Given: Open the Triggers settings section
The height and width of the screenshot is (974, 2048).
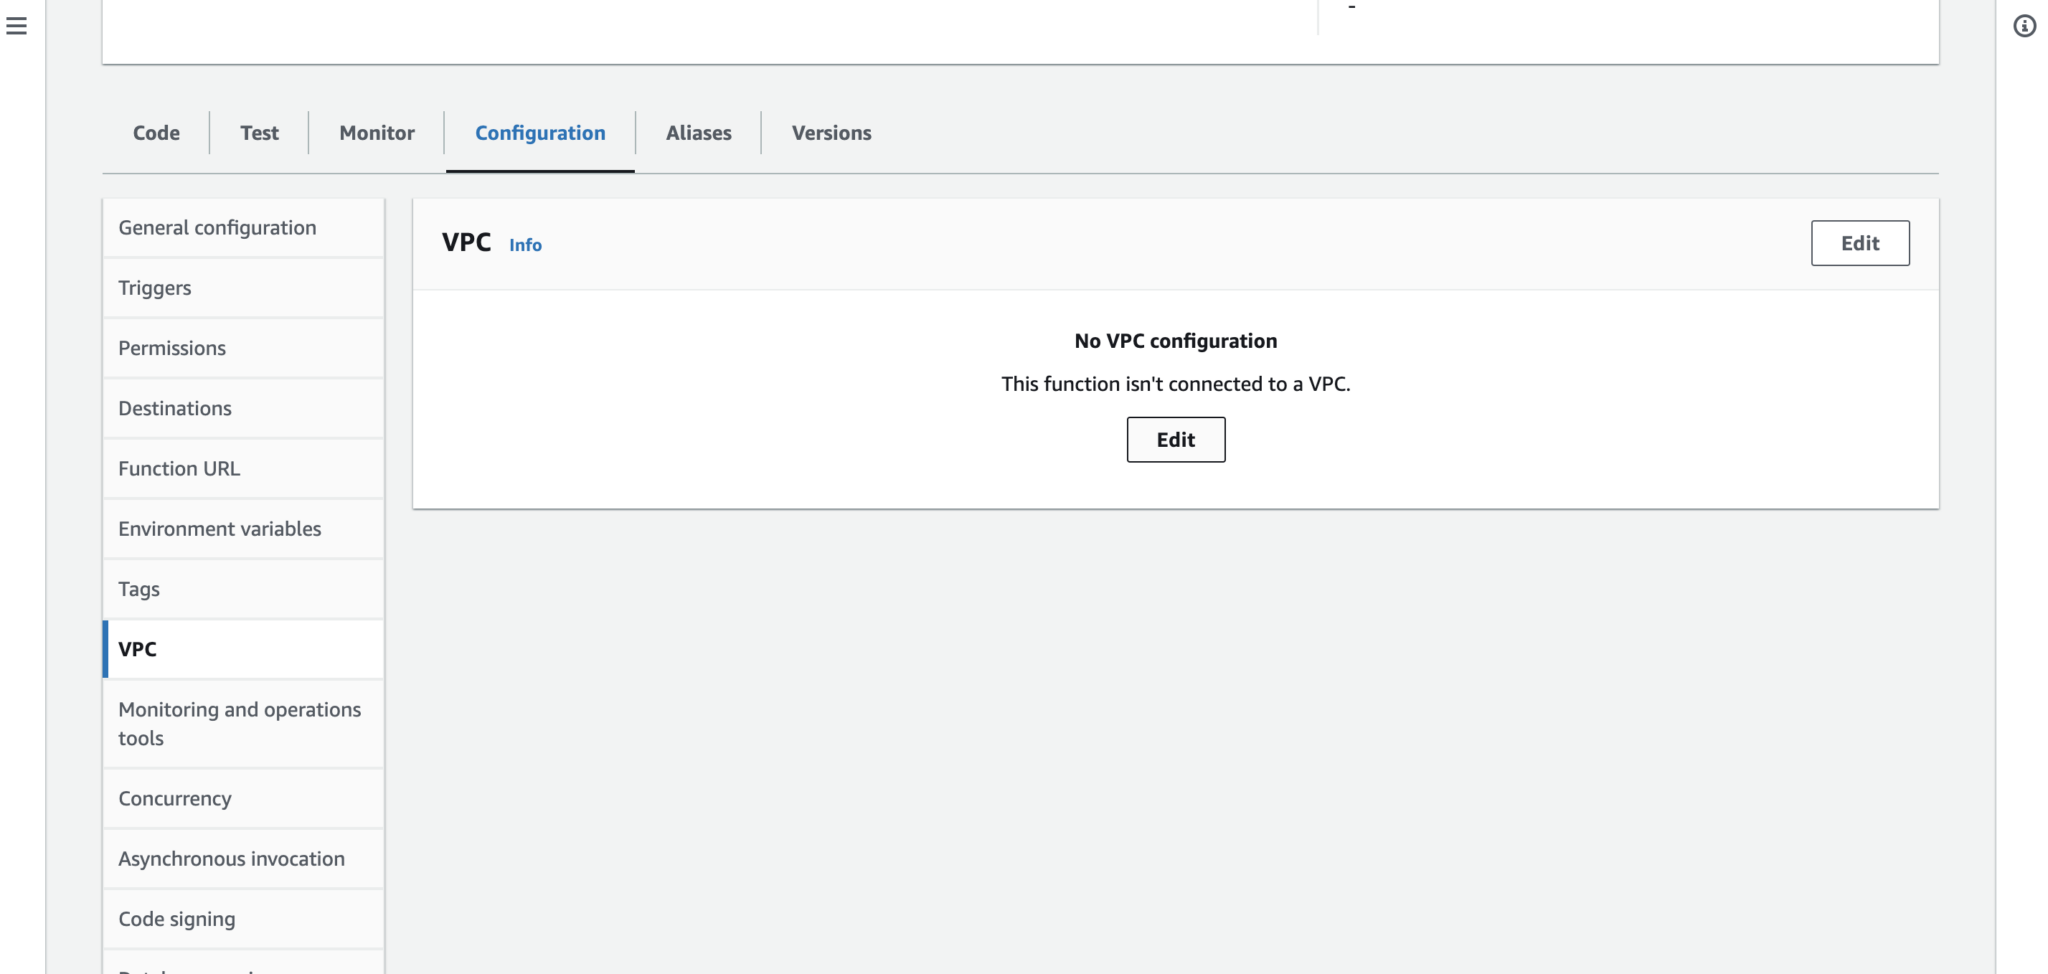Looking at the screenshot, I should tap(155, 287).
